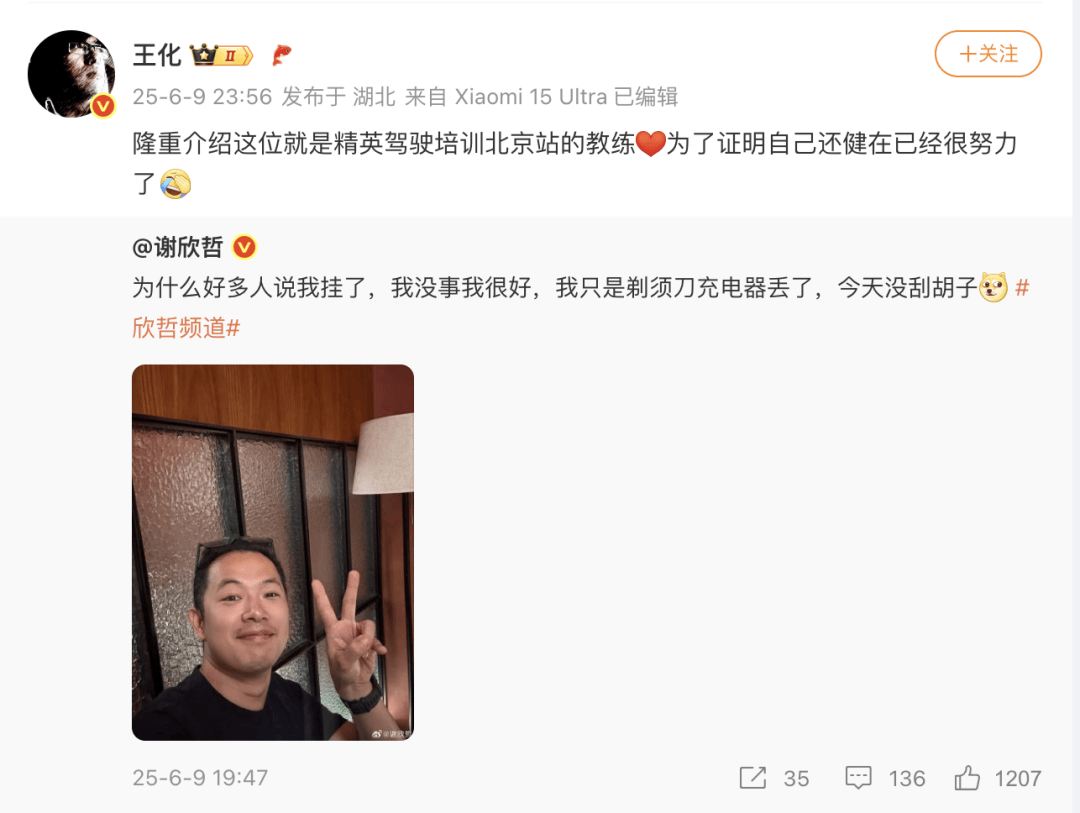This screenshot has width=1080, height=813.
Task: Click the repost share icon
Action: click(752, 778)
